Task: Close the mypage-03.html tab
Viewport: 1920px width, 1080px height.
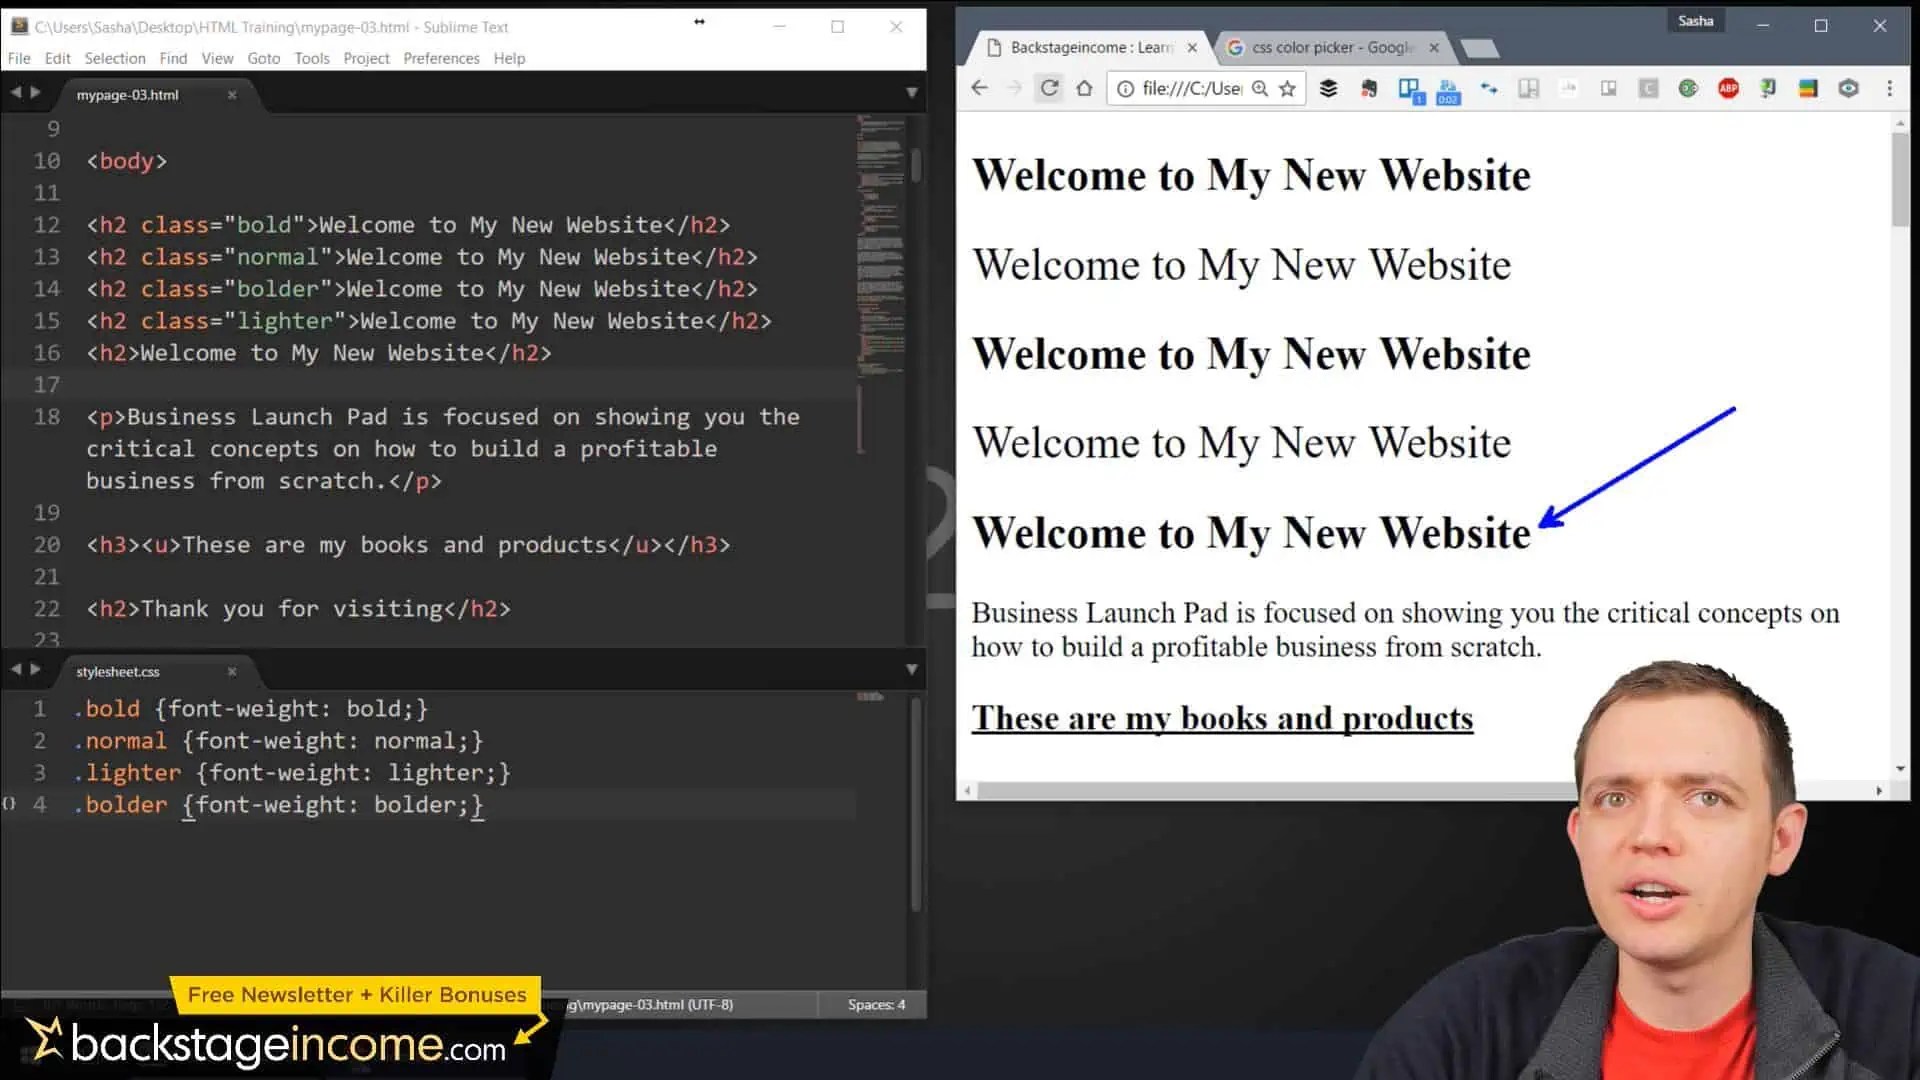Action: [232, 95]
